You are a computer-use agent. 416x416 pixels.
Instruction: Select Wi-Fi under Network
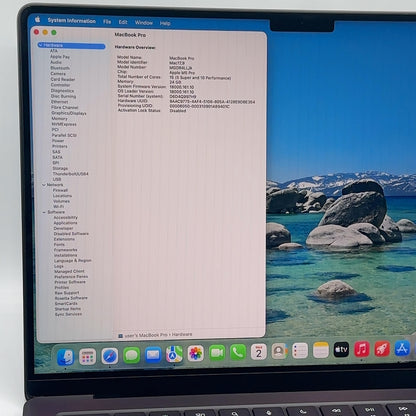(59, 207)
